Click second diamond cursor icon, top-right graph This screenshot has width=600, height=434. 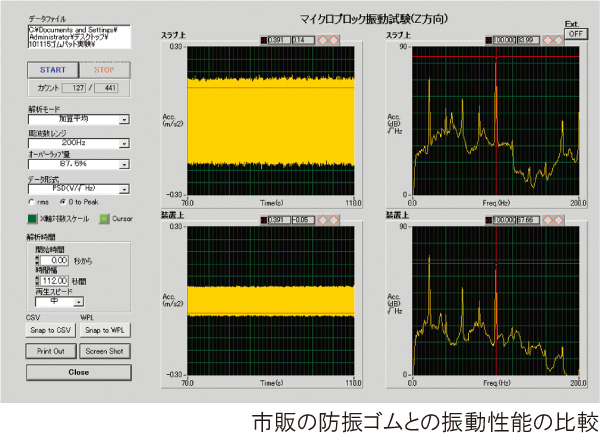558,40
